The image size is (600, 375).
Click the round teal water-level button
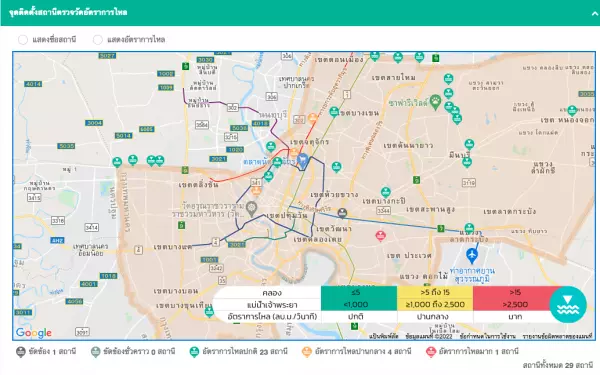tap(568, 305)
